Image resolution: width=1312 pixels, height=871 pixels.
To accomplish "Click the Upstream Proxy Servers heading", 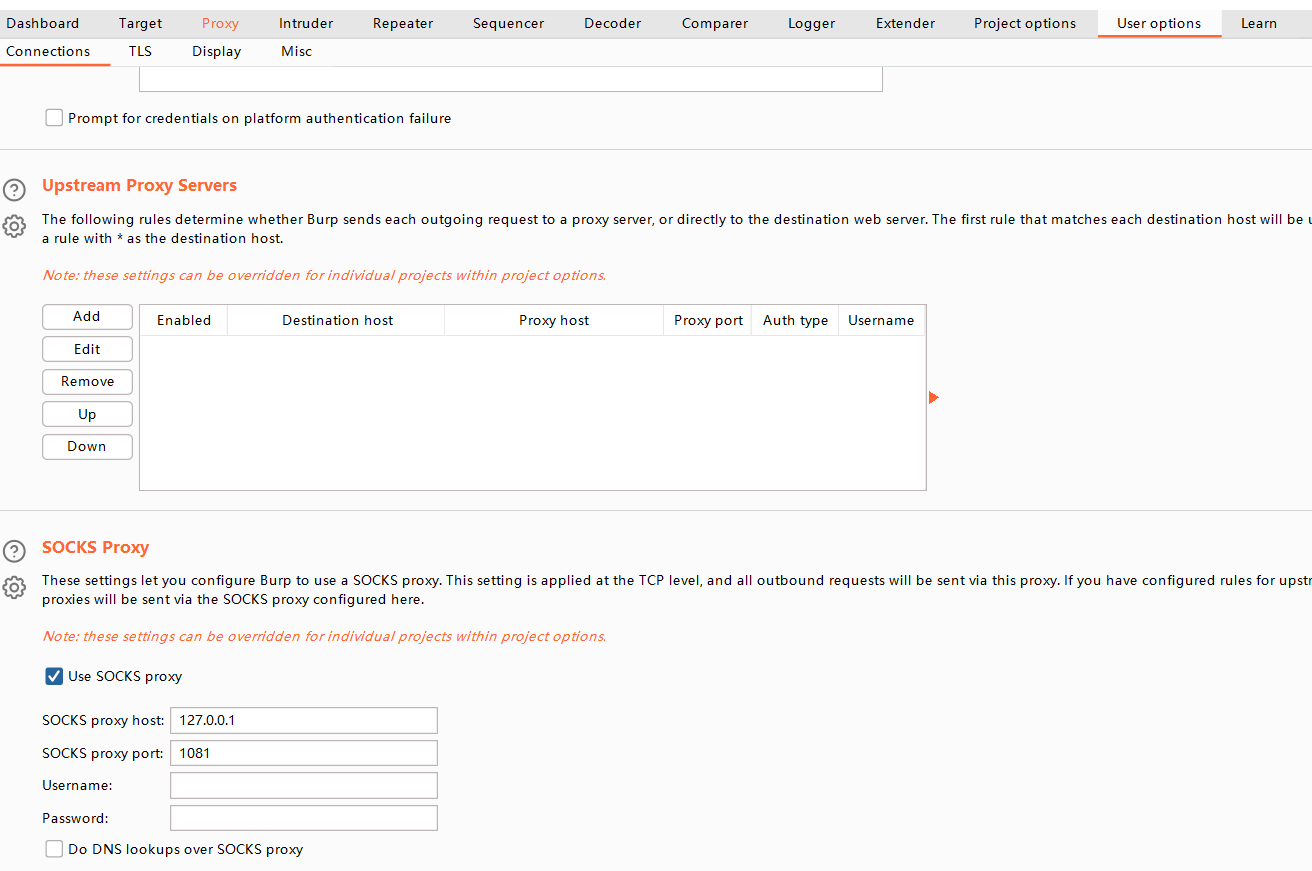I will click(x=139, y=185).
